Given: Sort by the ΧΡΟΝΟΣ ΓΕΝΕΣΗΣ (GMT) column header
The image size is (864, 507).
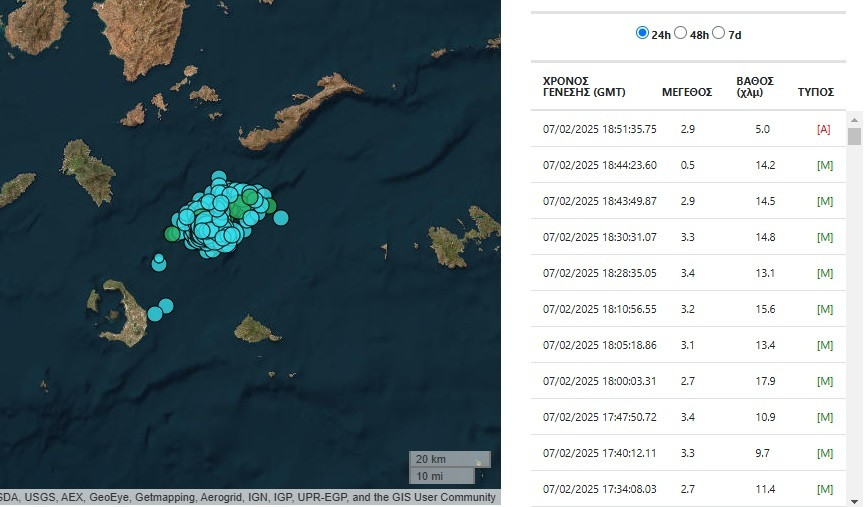Looking at the screenshot, I should (x=584, y=86).
